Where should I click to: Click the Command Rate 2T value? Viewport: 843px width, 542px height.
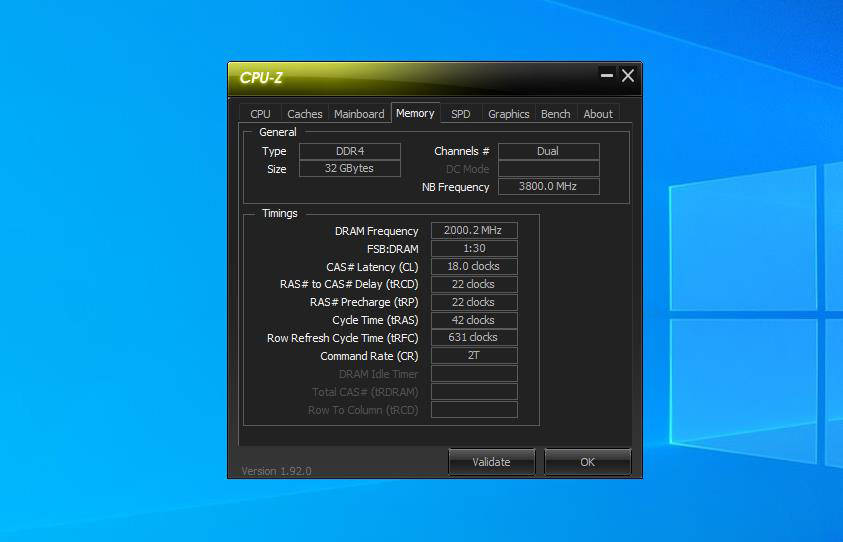pyautogui.click(x=474, y=355)
